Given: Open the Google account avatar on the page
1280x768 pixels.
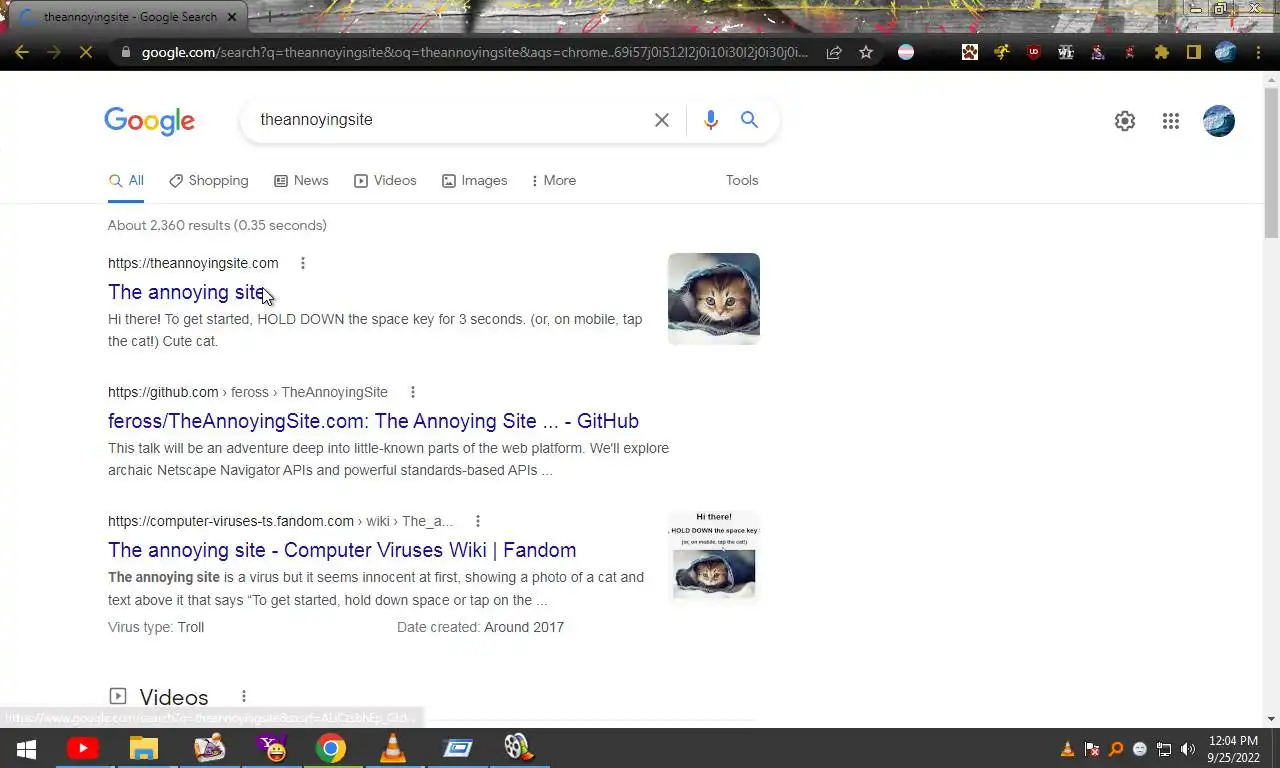Looking at the screenshot, I should pyautogui.click(x=1219, y=121).
